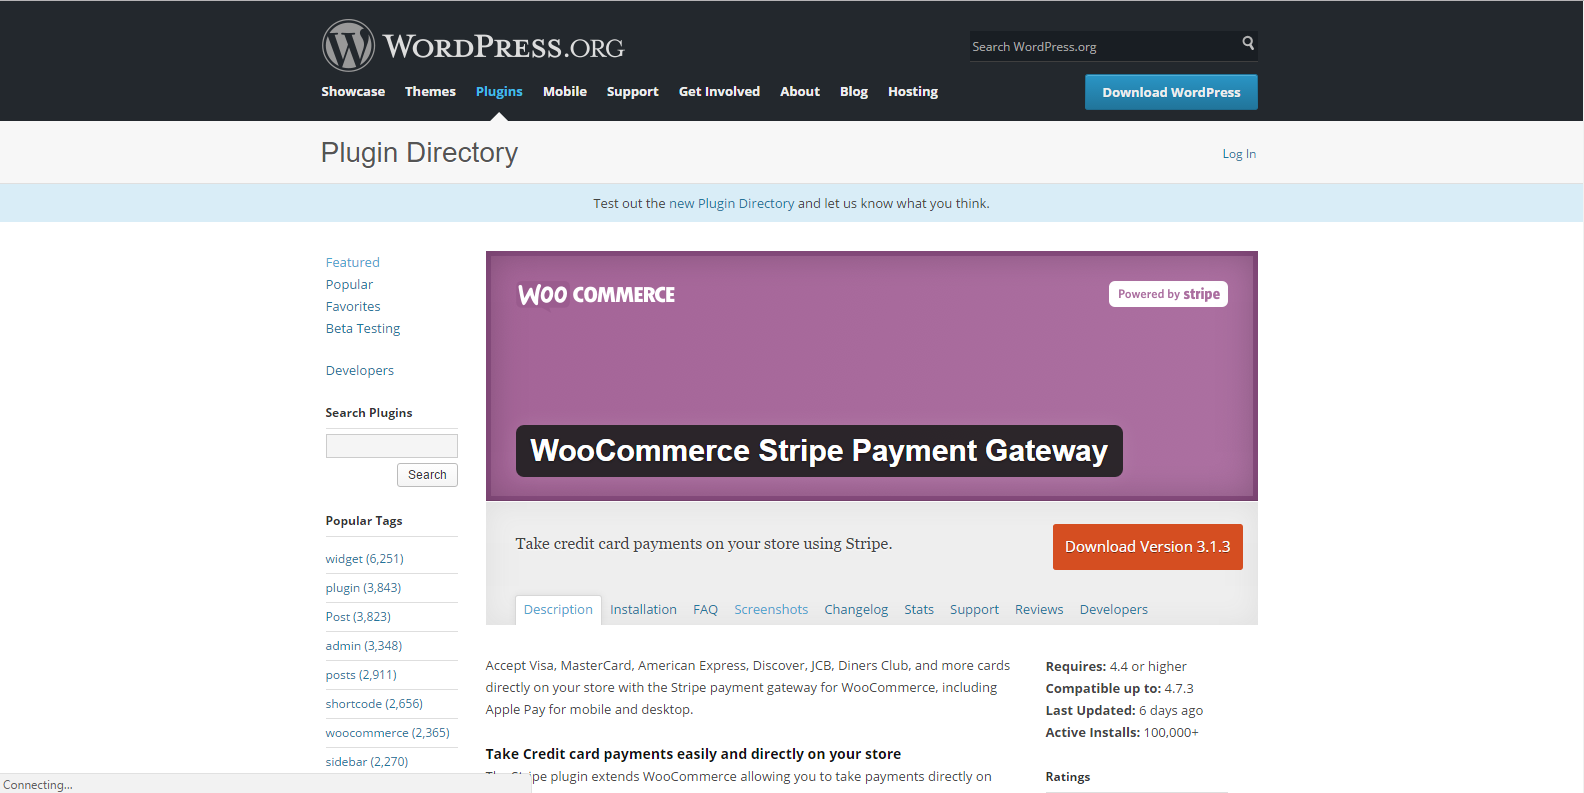The width and height of the screenshot is (1584, 793).
Task: Switch to the Installation tab
Action: 643,610
